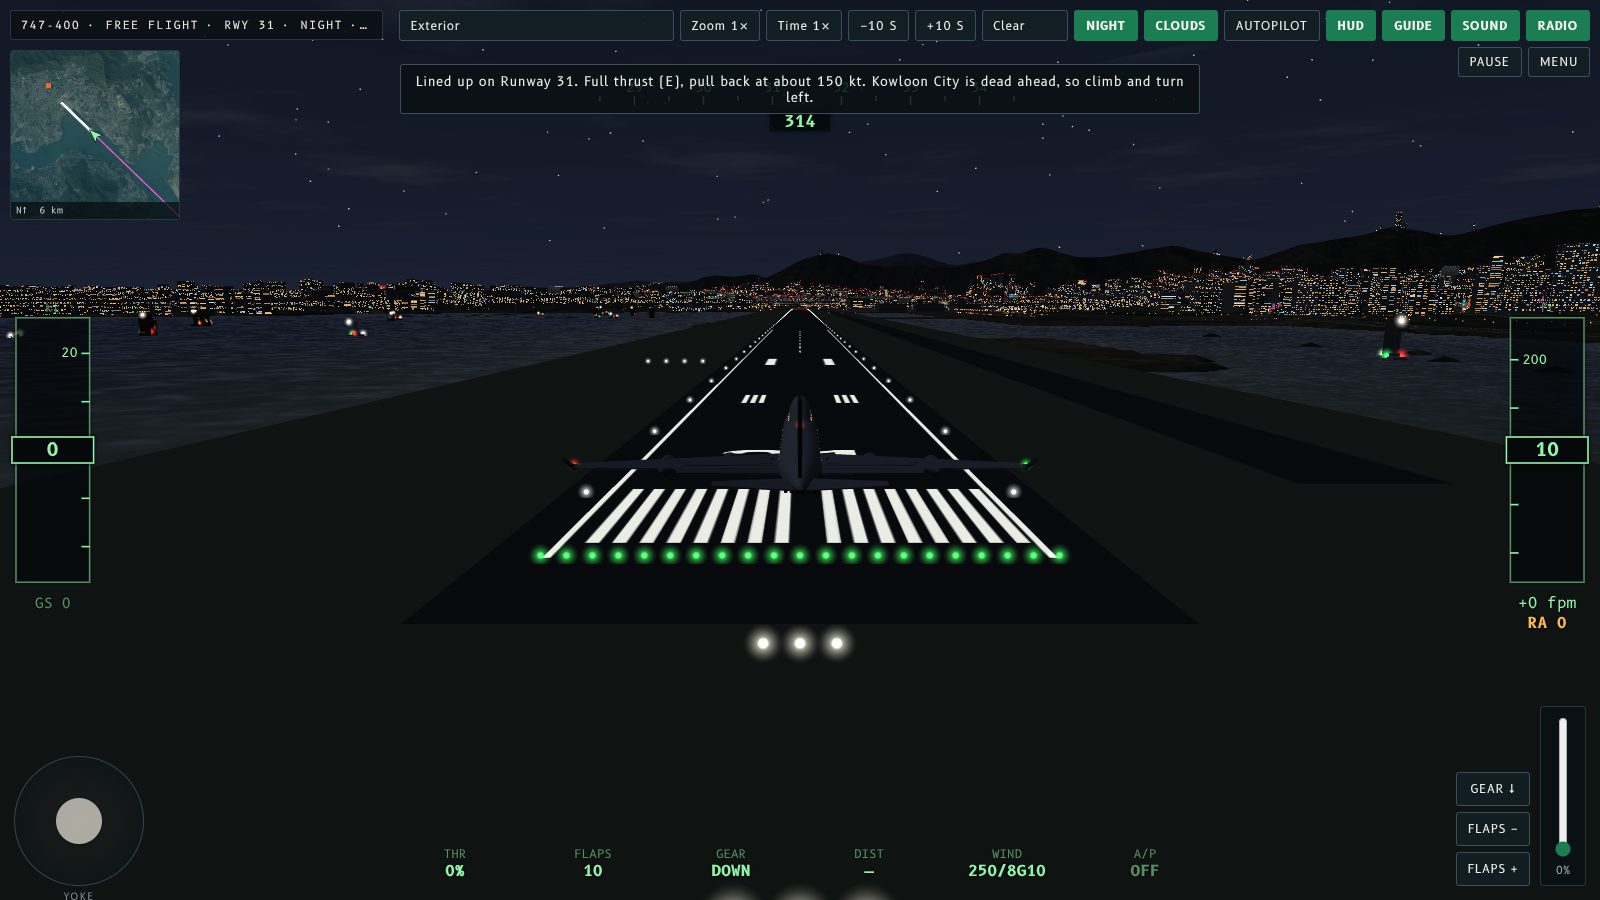Enable AUTOPILOT

(1271, 26)
